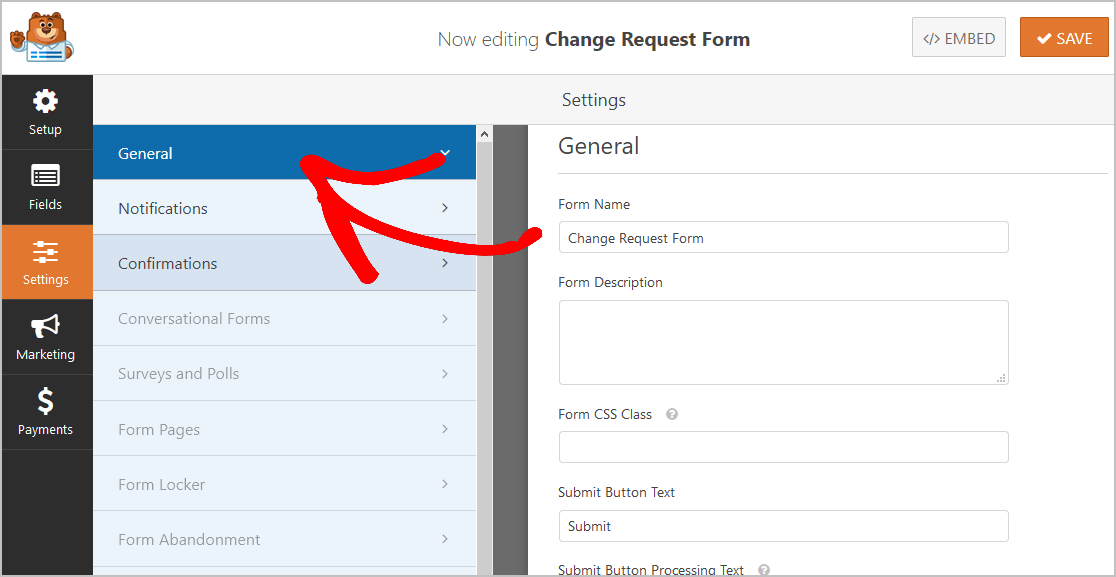The height and width of the screenshot is (577, 1116).
Task: Click chevron on the Form Locker row
Action: click(446, 485)
